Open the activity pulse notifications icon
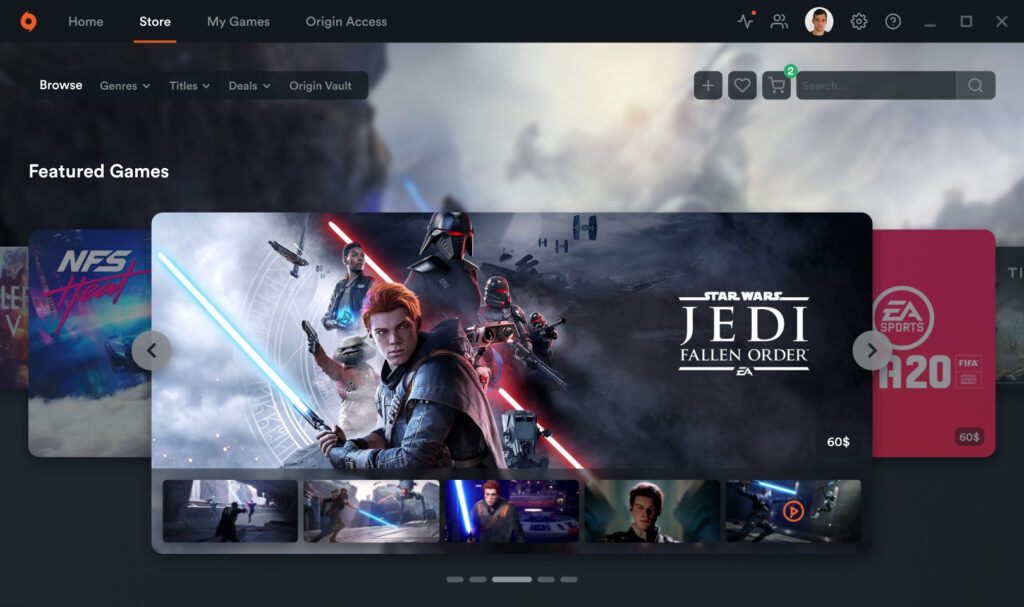The height and width of the screenshot is (607, 1024). click(746, 21)
